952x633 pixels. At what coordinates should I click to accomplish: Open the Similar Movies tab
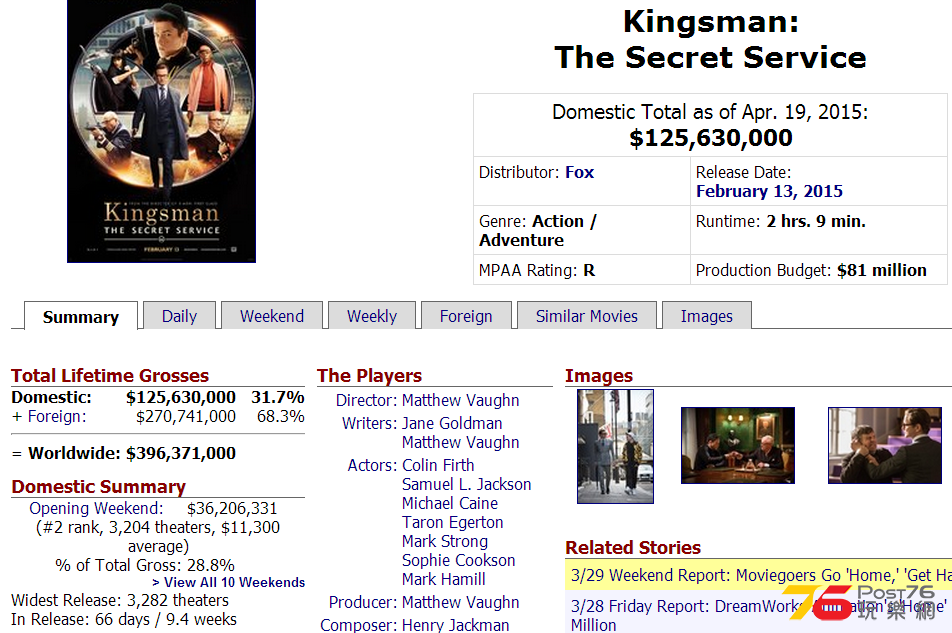[x=586, y=316]
